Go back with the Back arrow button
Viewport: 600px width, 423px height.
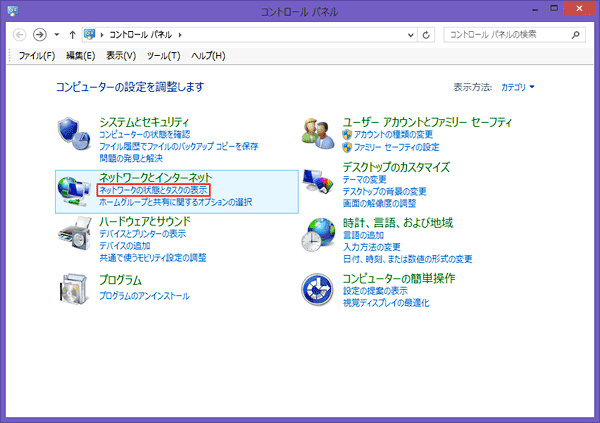(20, 35)
